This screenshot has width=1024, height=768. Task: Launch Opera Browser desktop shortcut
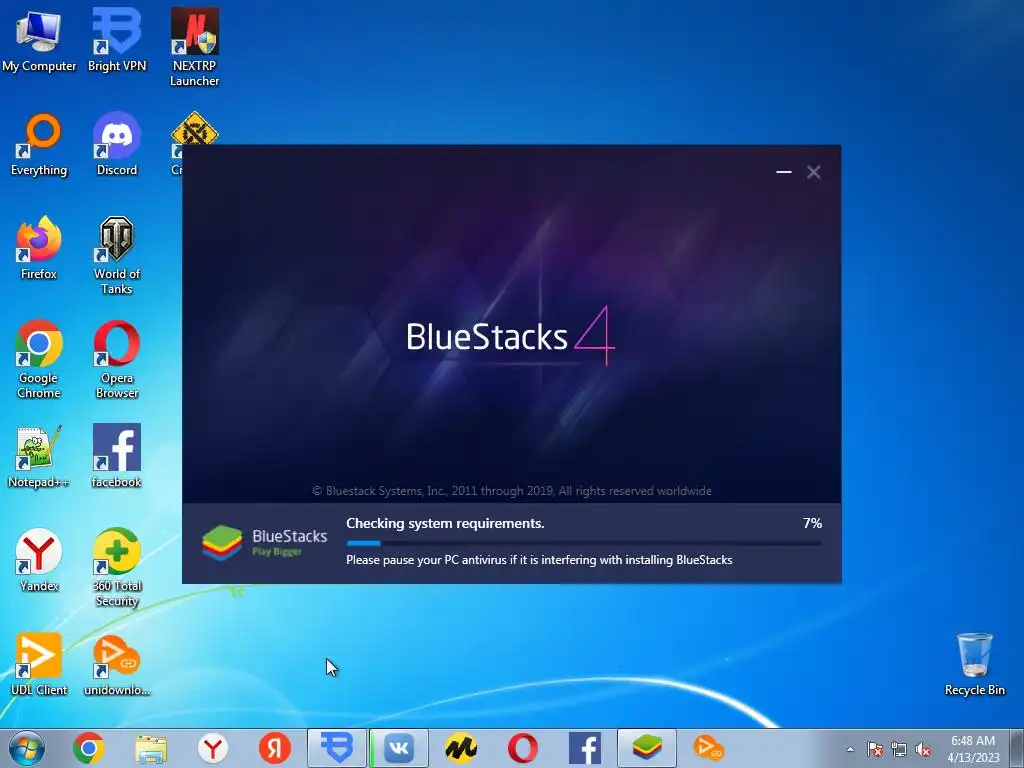117,360
